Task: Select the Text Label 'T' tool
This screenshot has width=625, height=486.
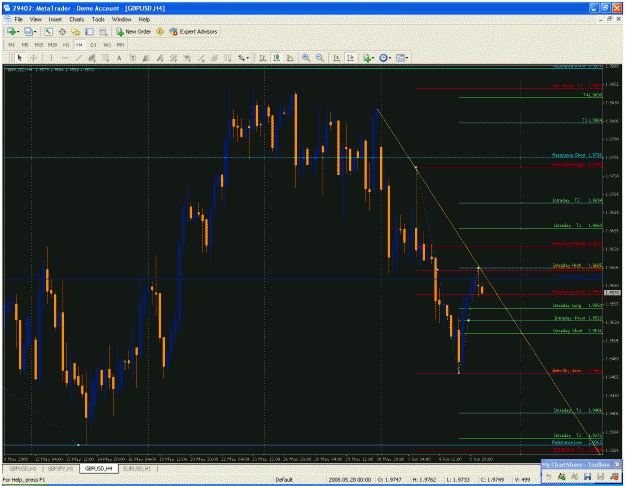Action: [133, 58]
